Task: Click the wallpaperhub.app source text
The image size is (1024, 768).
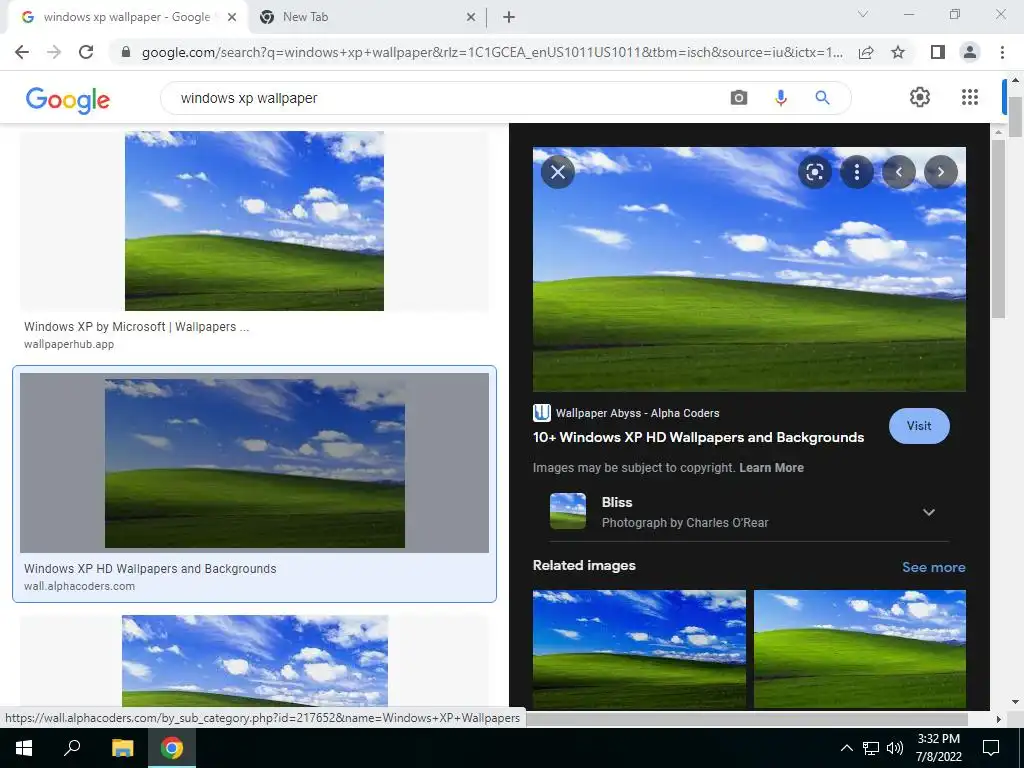Action: (x=69, y=344)
